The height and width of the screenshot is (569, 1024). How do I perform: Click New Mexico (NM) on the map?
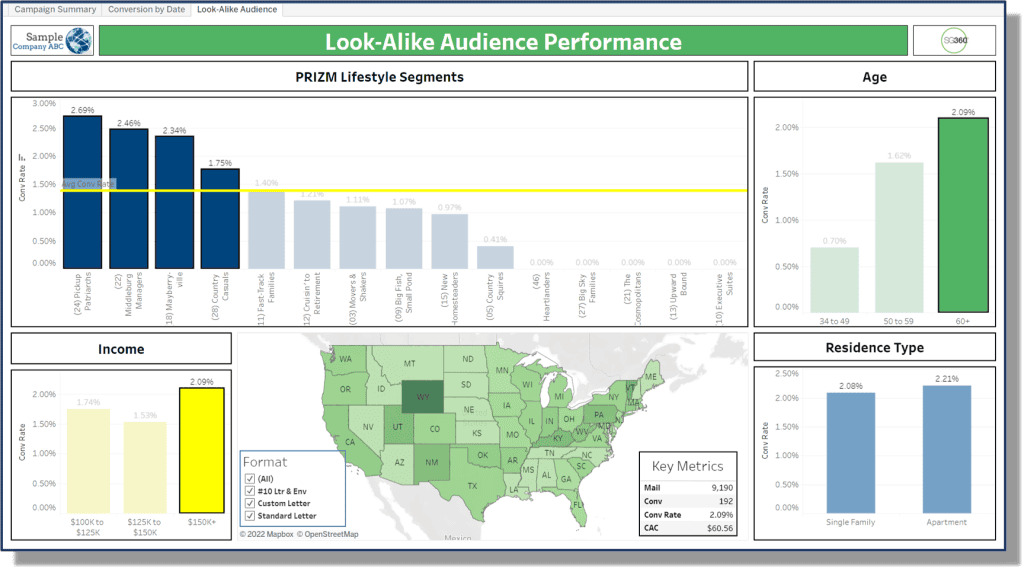click(432, 463)
